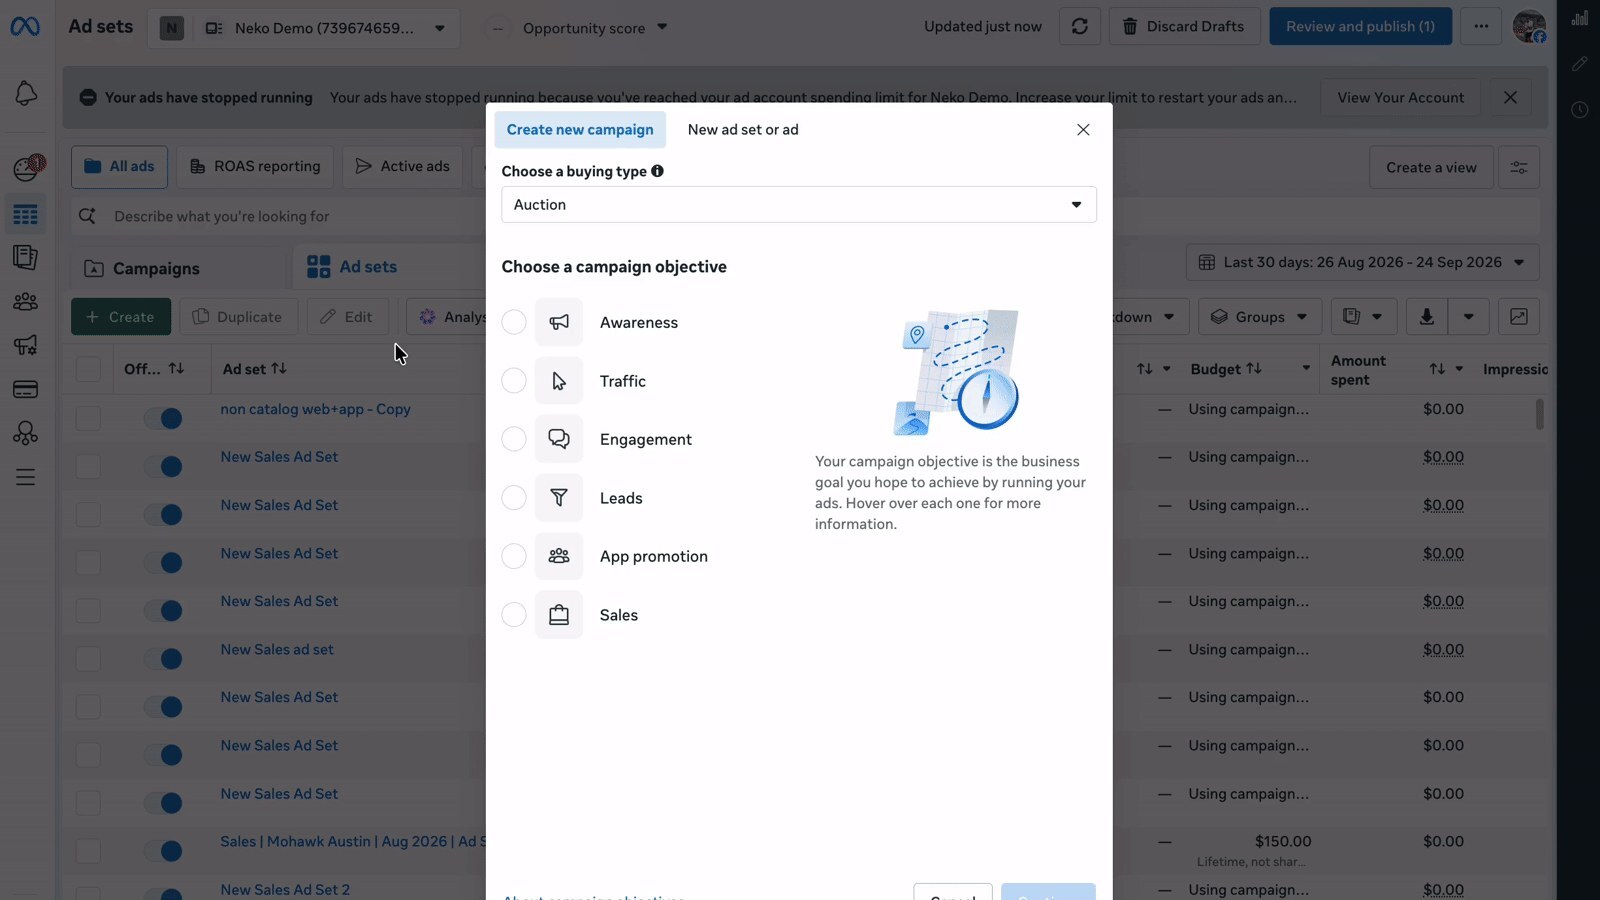This screenshot has width=1600, height=900.
Task: Select the App promotion objective radio button
Action: (x=514, y=556)
